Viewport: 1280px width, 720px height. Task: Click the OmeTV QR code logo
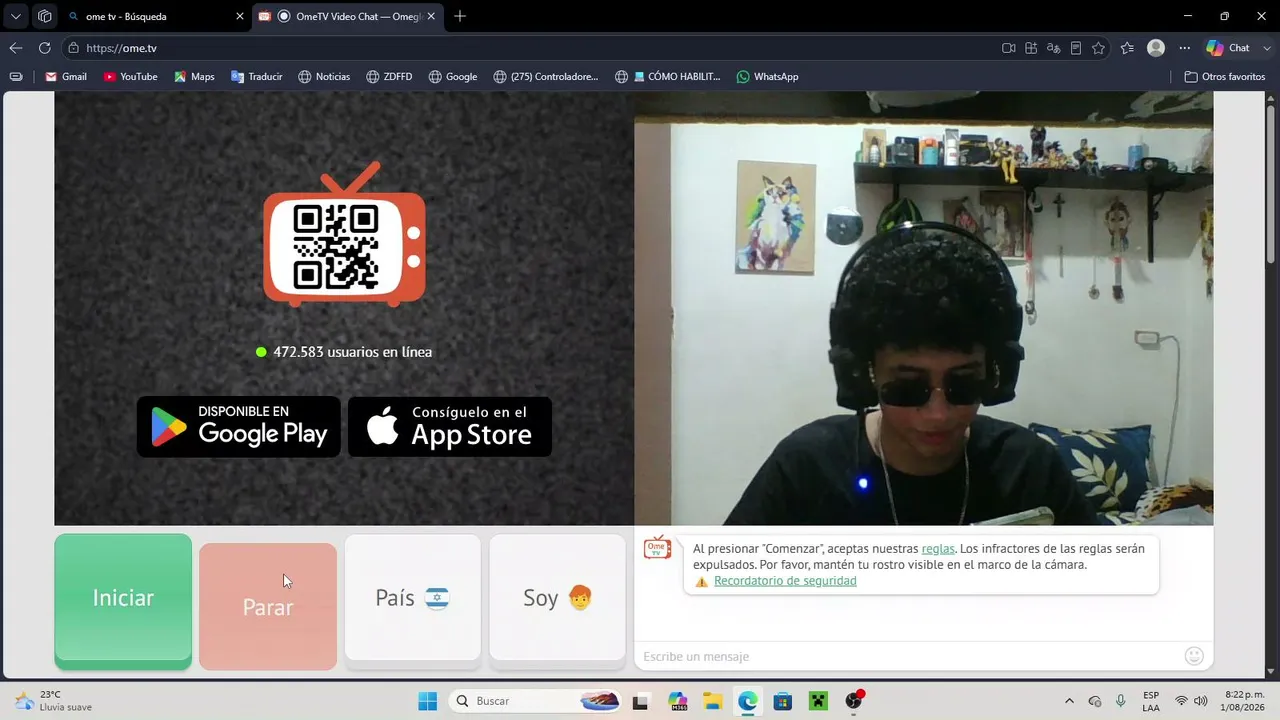344,234
